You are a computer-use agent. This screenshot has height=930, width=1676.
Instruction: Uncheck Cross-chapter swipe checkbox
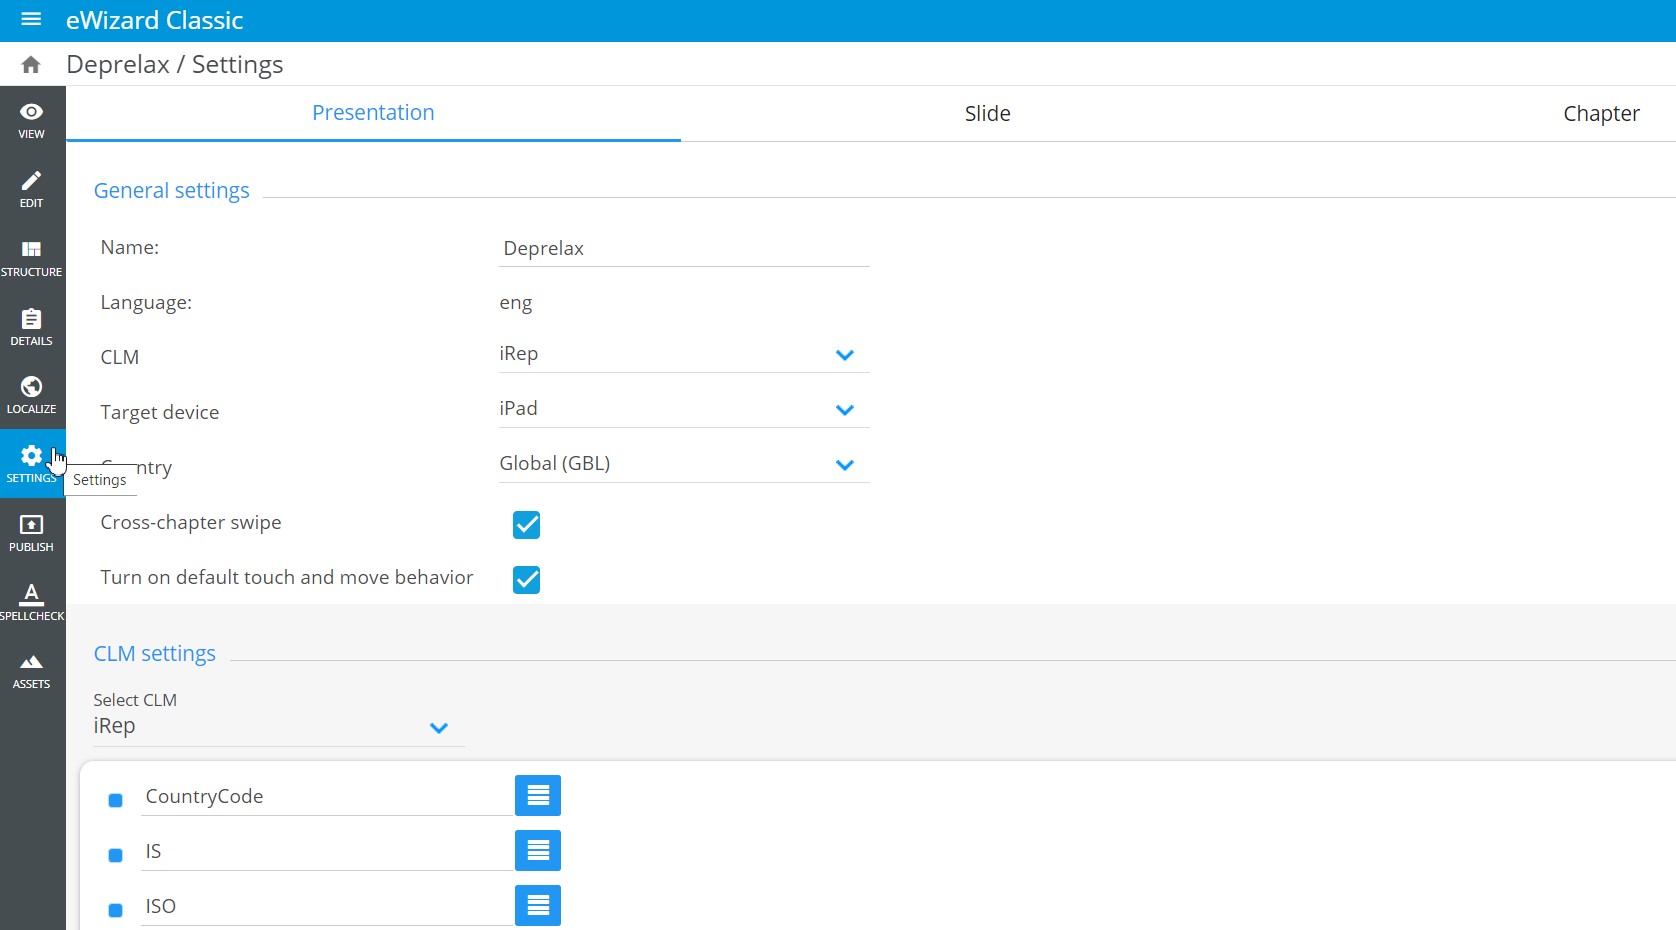pos(526,525)
